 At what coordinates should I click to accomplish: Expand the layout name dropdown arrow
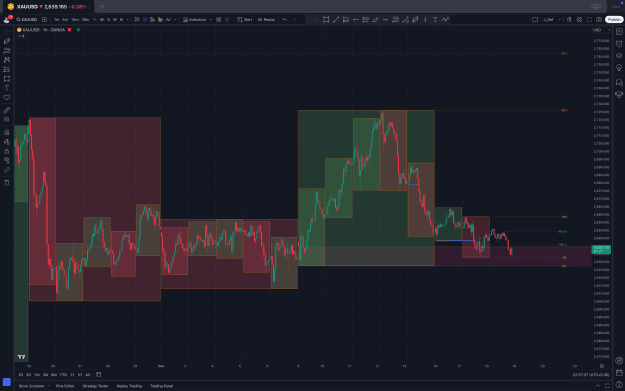(559, 20)
